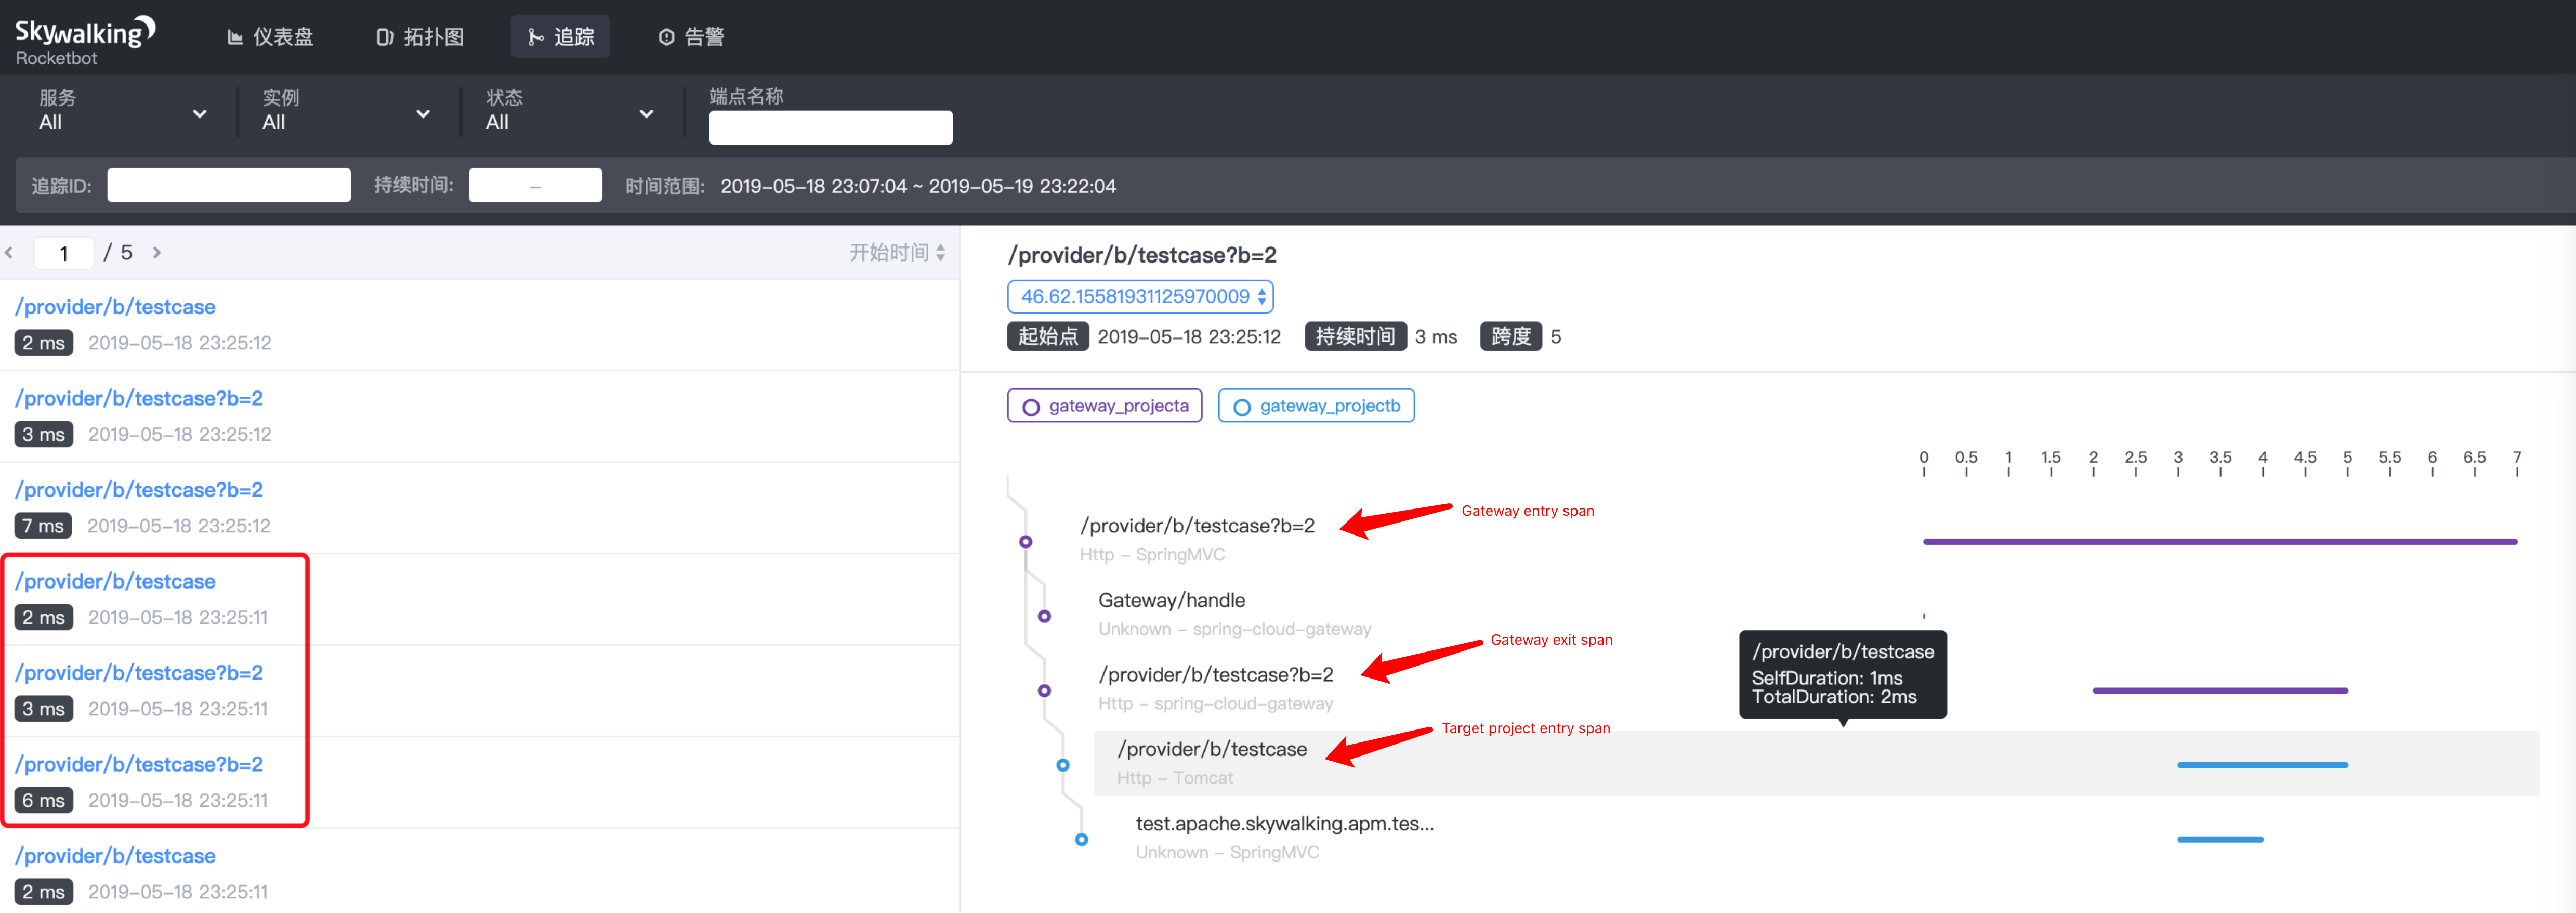Click the test.apache.skywalking span duration bar

[2219, 840]
